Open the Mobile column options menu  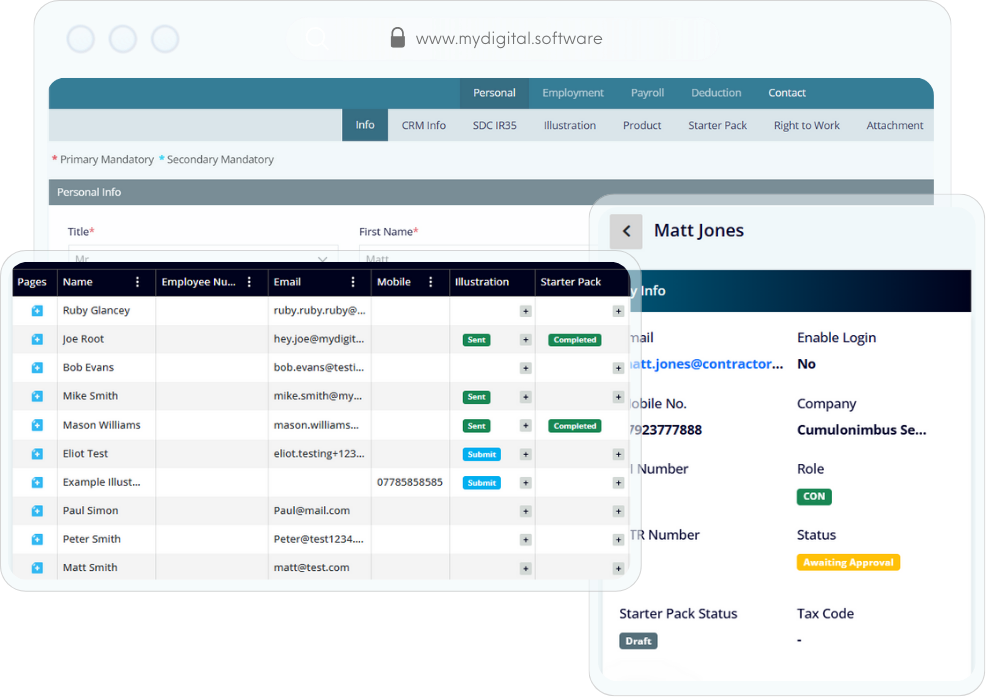431,282
